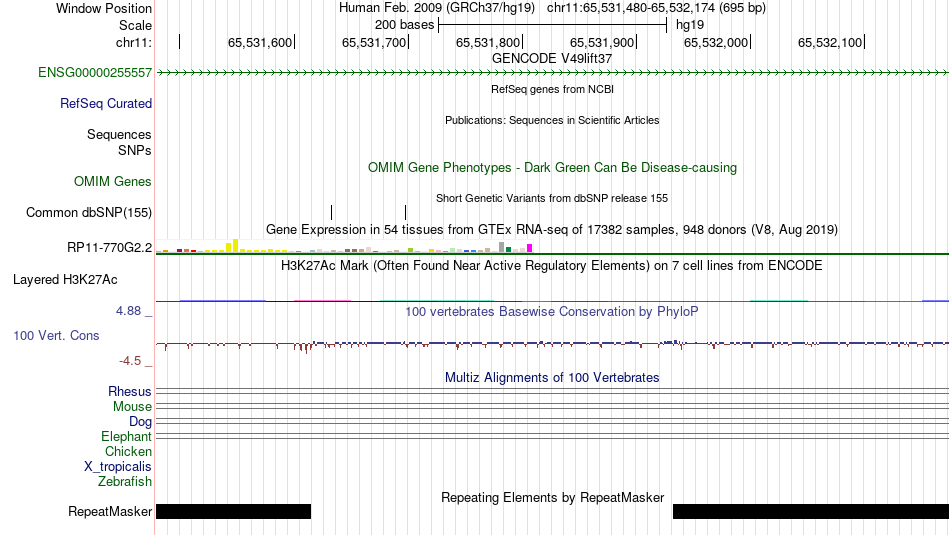
Task: Click the GENCODE V49lift37 track title
Action: [x=552, y=59]
